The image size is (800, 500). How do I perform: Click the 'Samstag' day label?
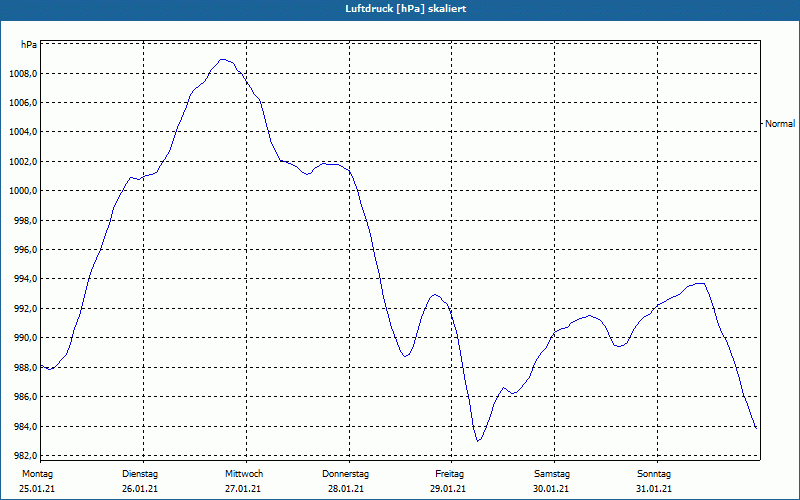(552, 474)
